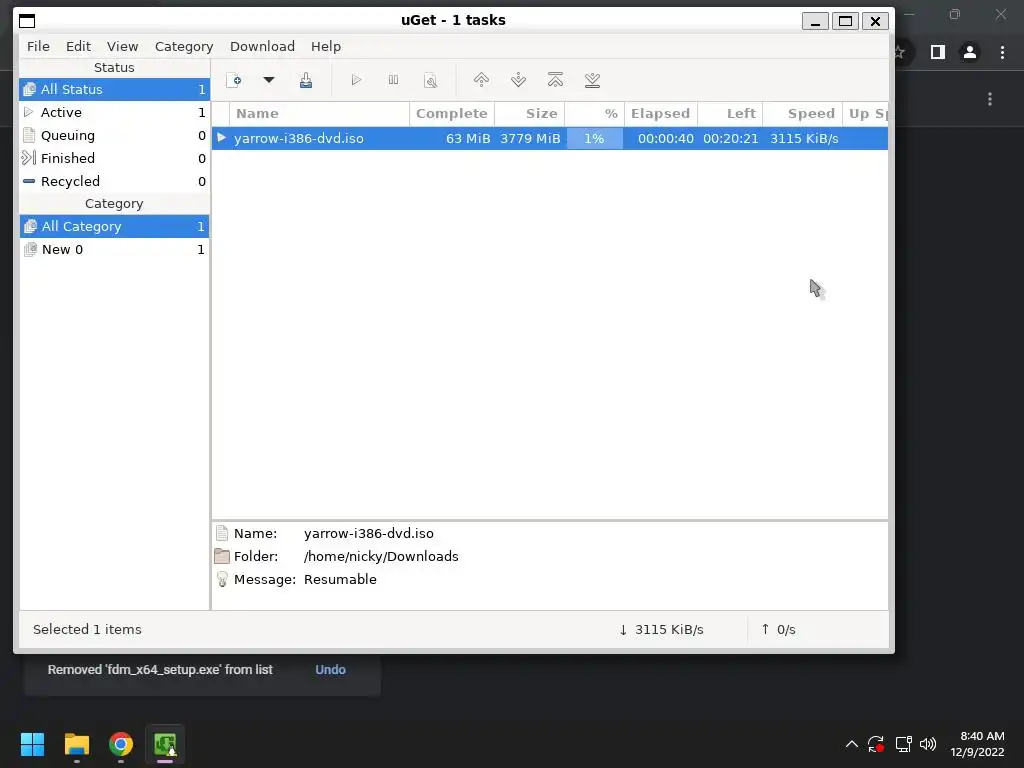Click the uGet window menu icon in title bar
Image resolution: width=1024 pixels, height=768 pixels.
click(x=27, y=21)
